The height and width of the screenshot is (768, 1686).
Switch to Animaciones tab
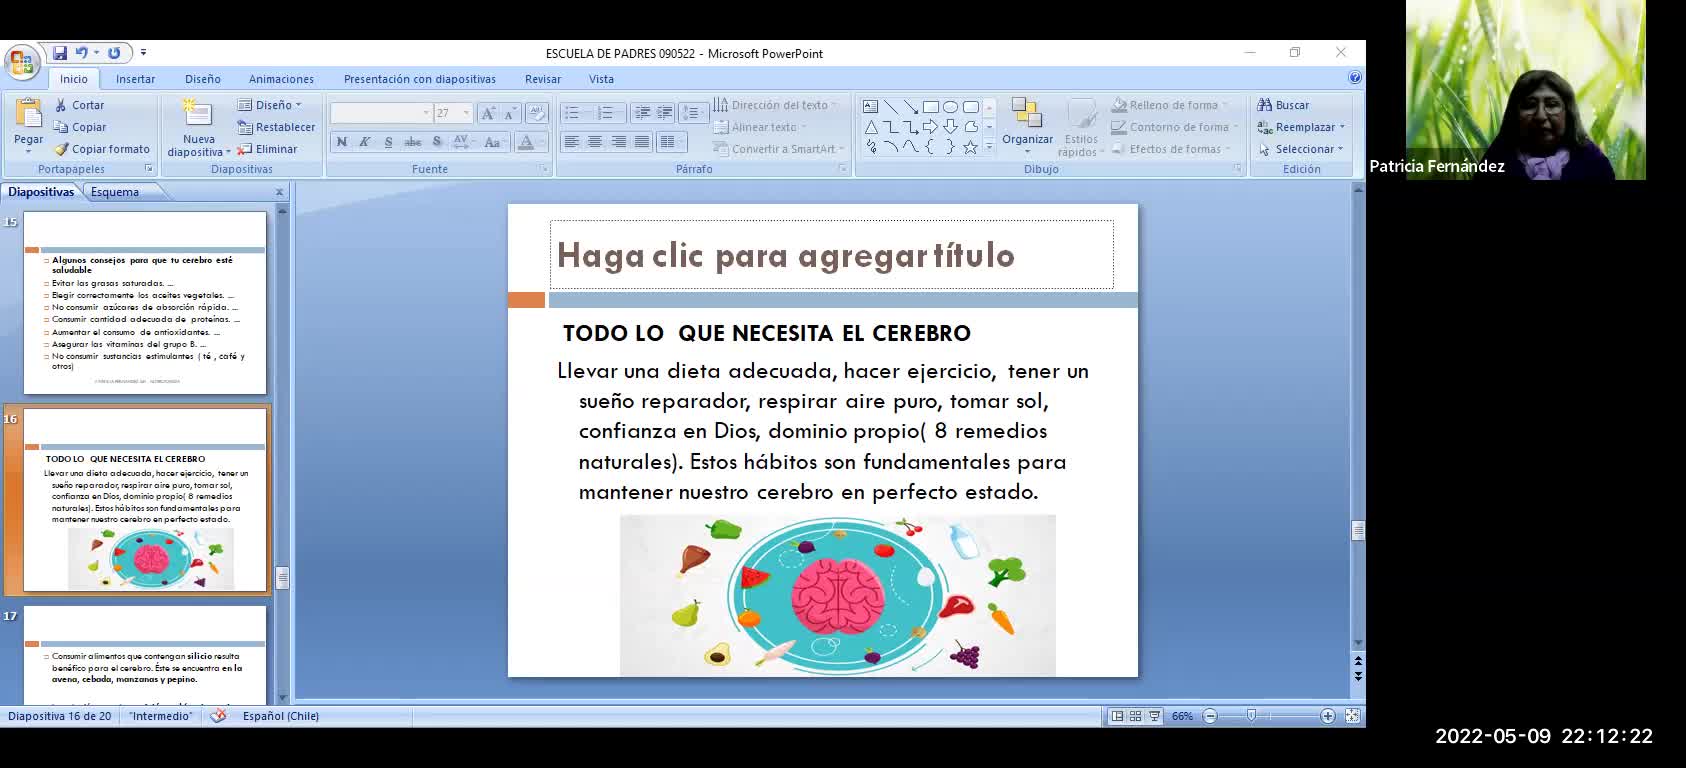(281, 79)
